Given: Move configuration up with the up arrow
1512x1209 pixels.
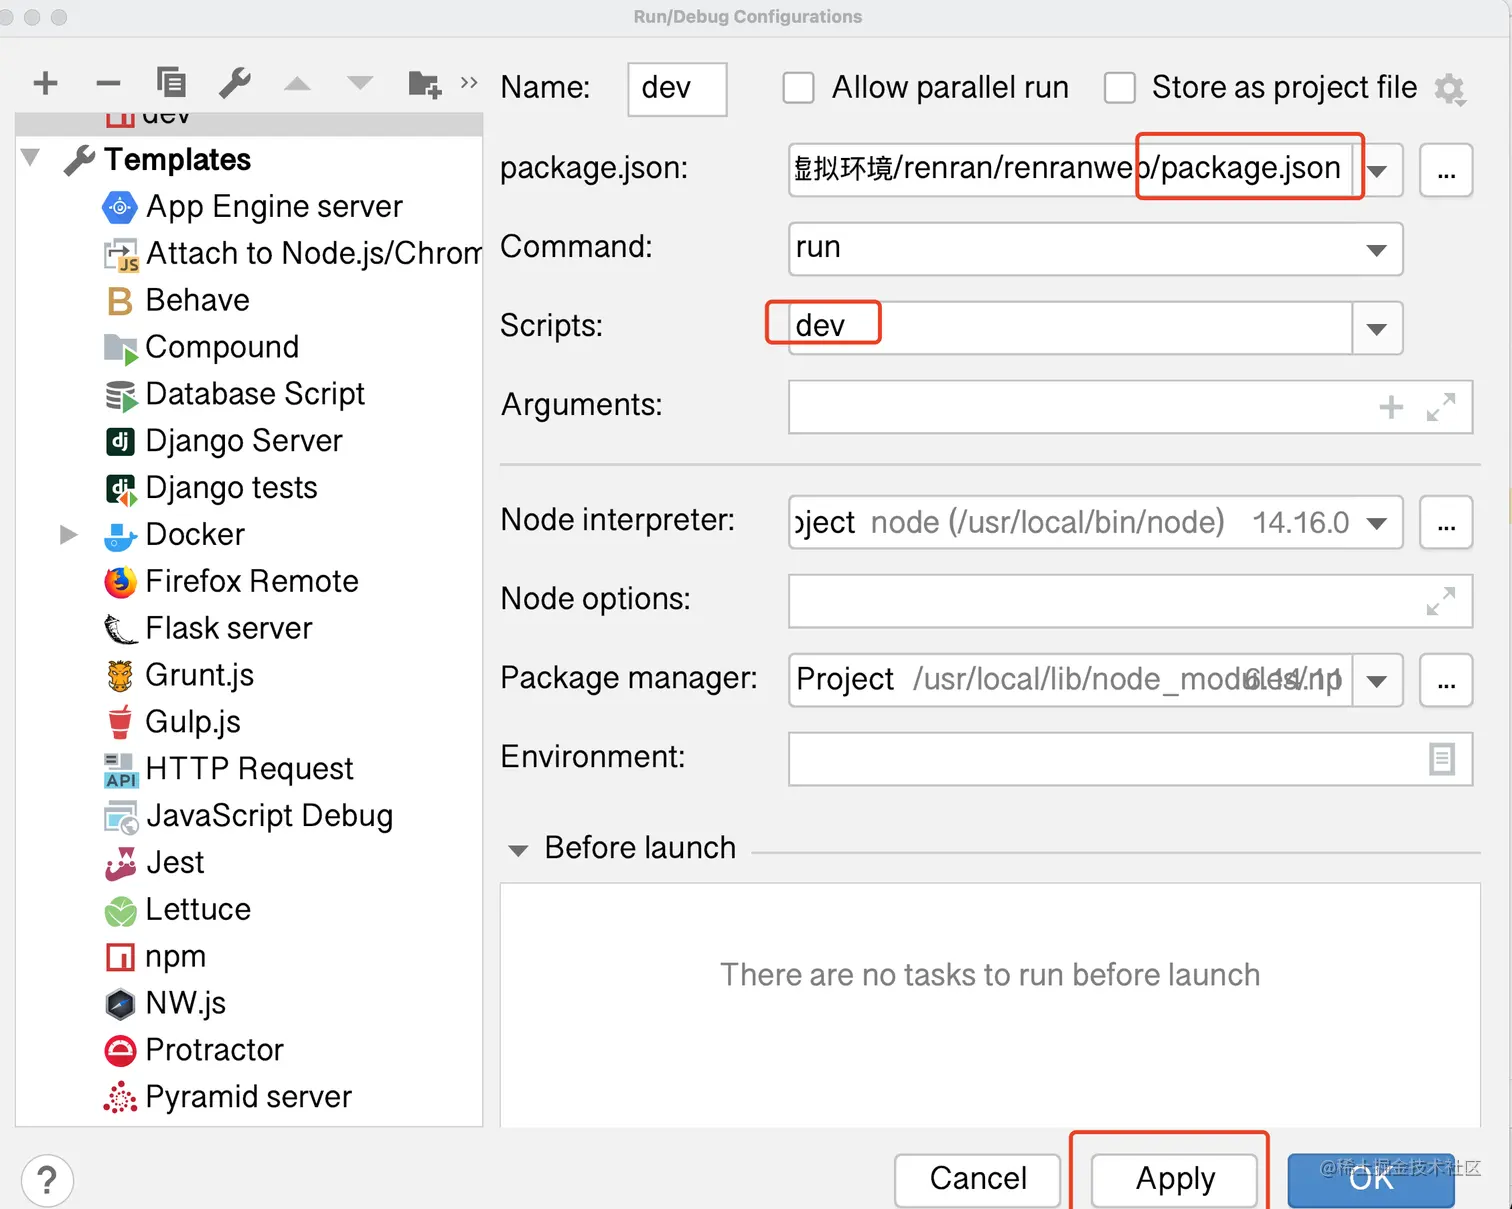Looking at the screenshot, I should (x=297, y=83).
